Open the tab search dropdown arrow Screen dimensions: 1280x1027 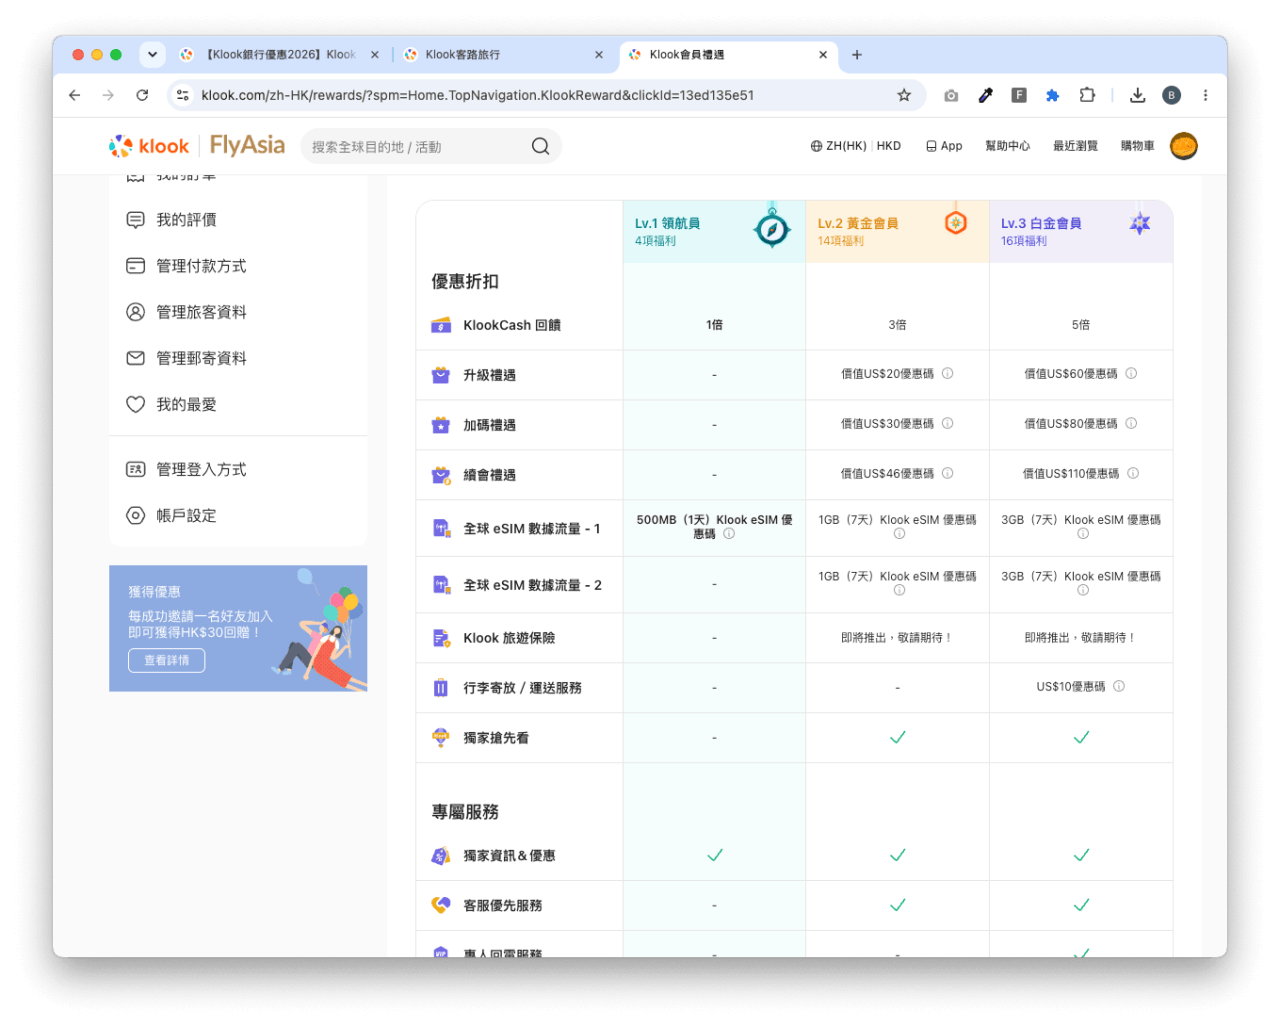coord(152,55)
